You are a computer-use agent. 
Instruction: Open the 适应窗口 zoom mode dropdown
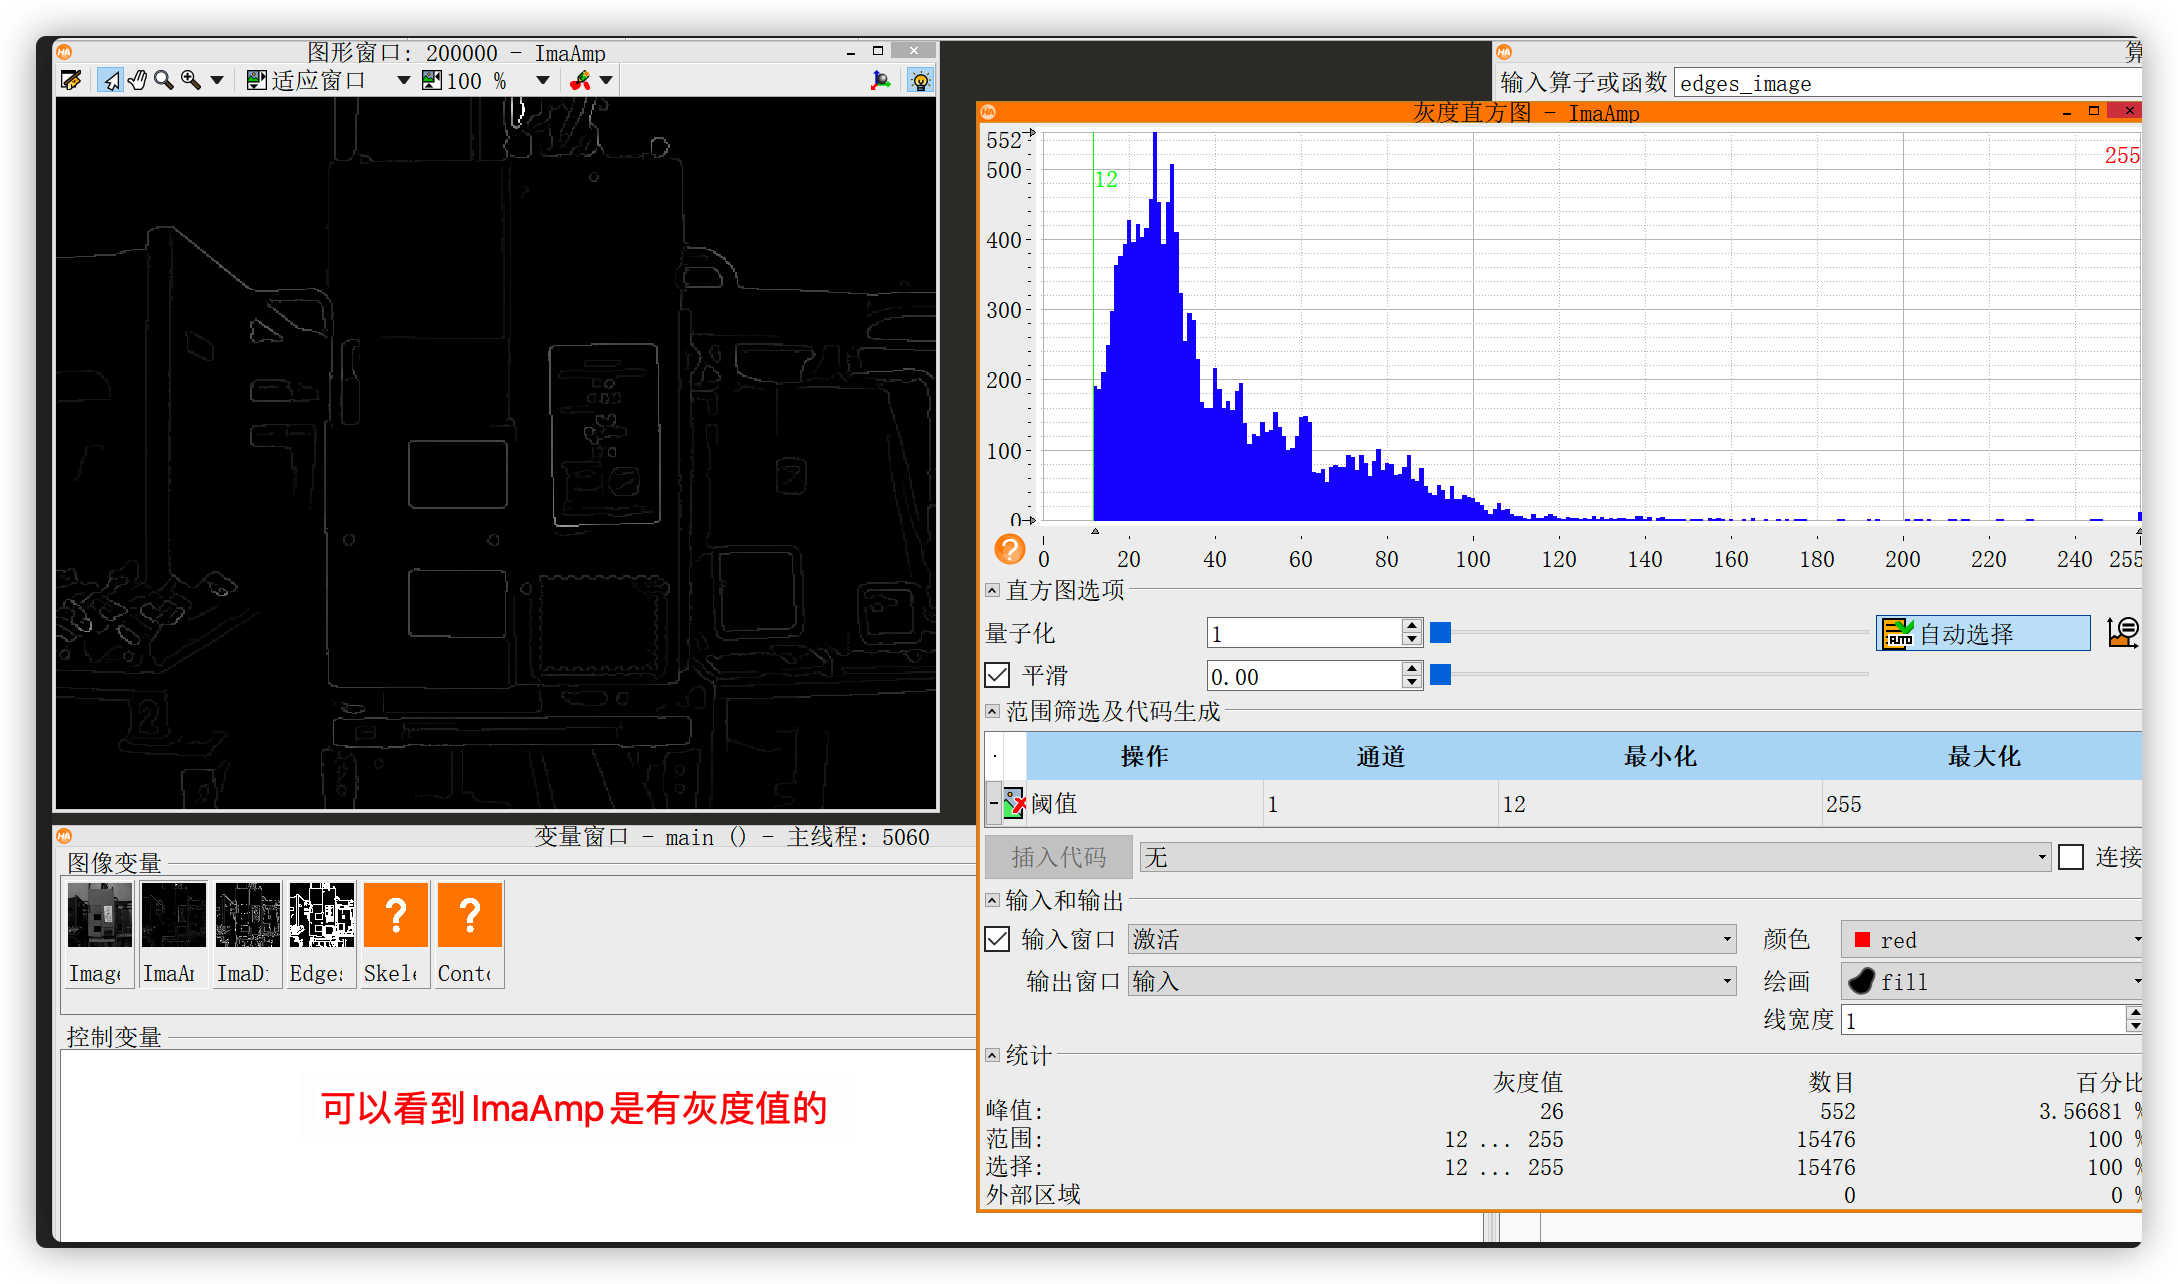point(403,80)
